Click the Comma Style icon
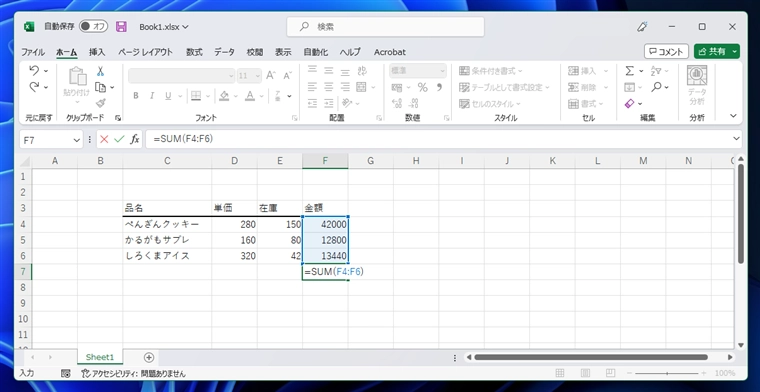 (439, 87)
